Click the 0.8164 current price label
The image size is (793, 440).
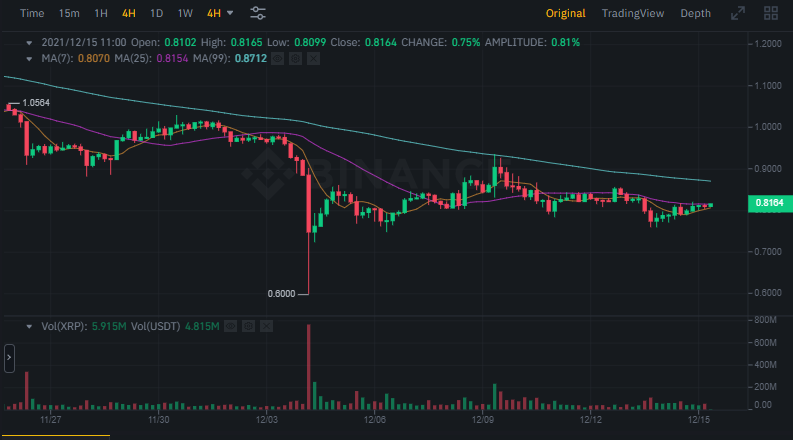tap(768, 203)
